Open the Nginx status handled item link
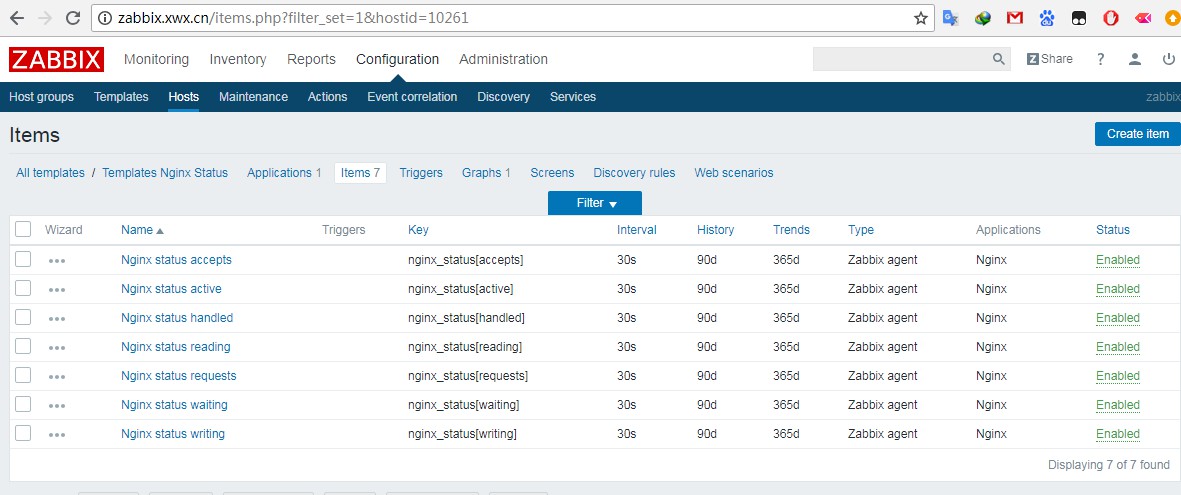 tap(177, 318)
